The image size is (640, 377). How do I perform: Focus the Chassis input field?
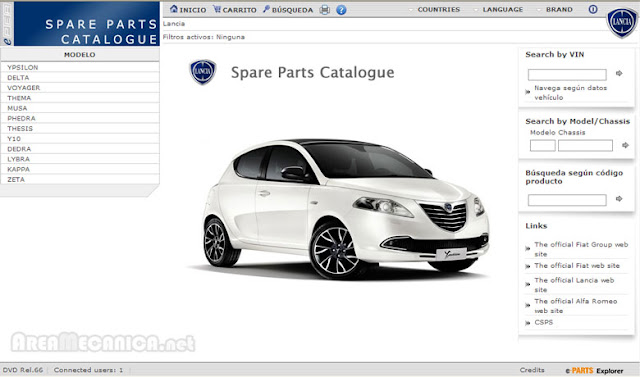585,146
